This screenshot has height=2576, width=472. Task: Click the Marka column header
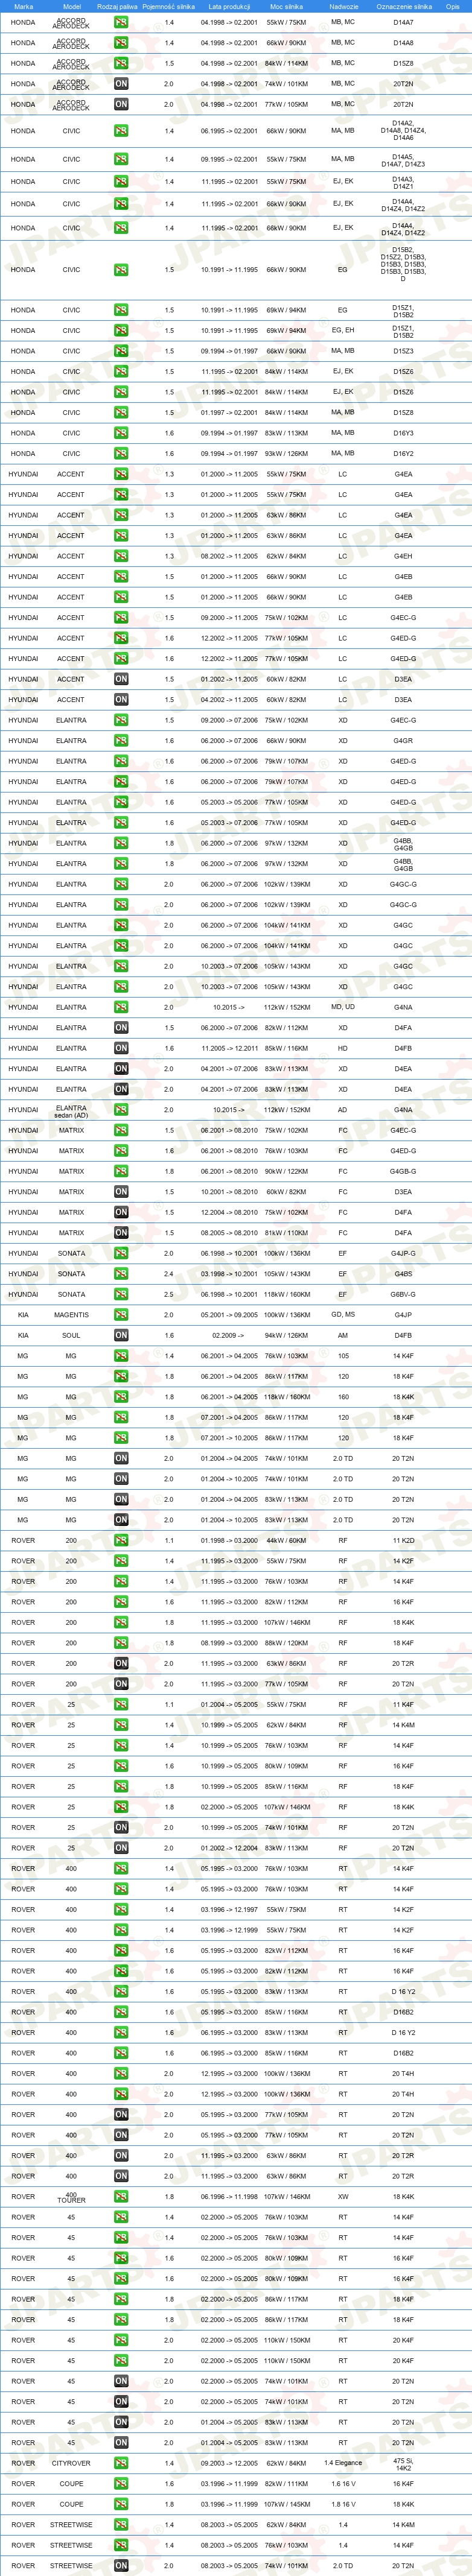[x=23, y=6]
